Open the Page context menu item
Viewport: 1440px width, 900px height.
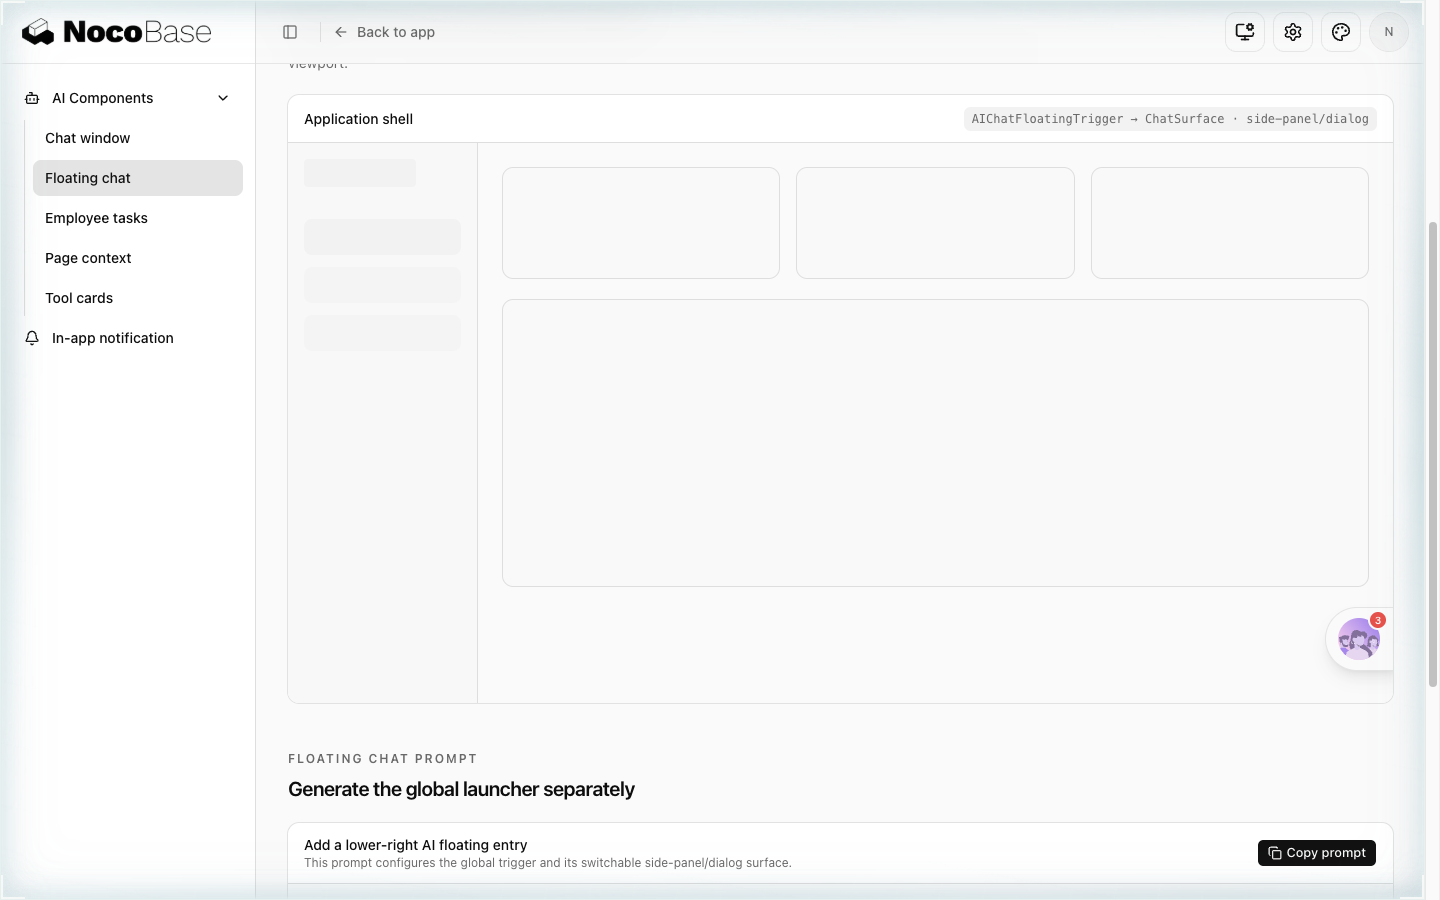click(x=138, y=258)
